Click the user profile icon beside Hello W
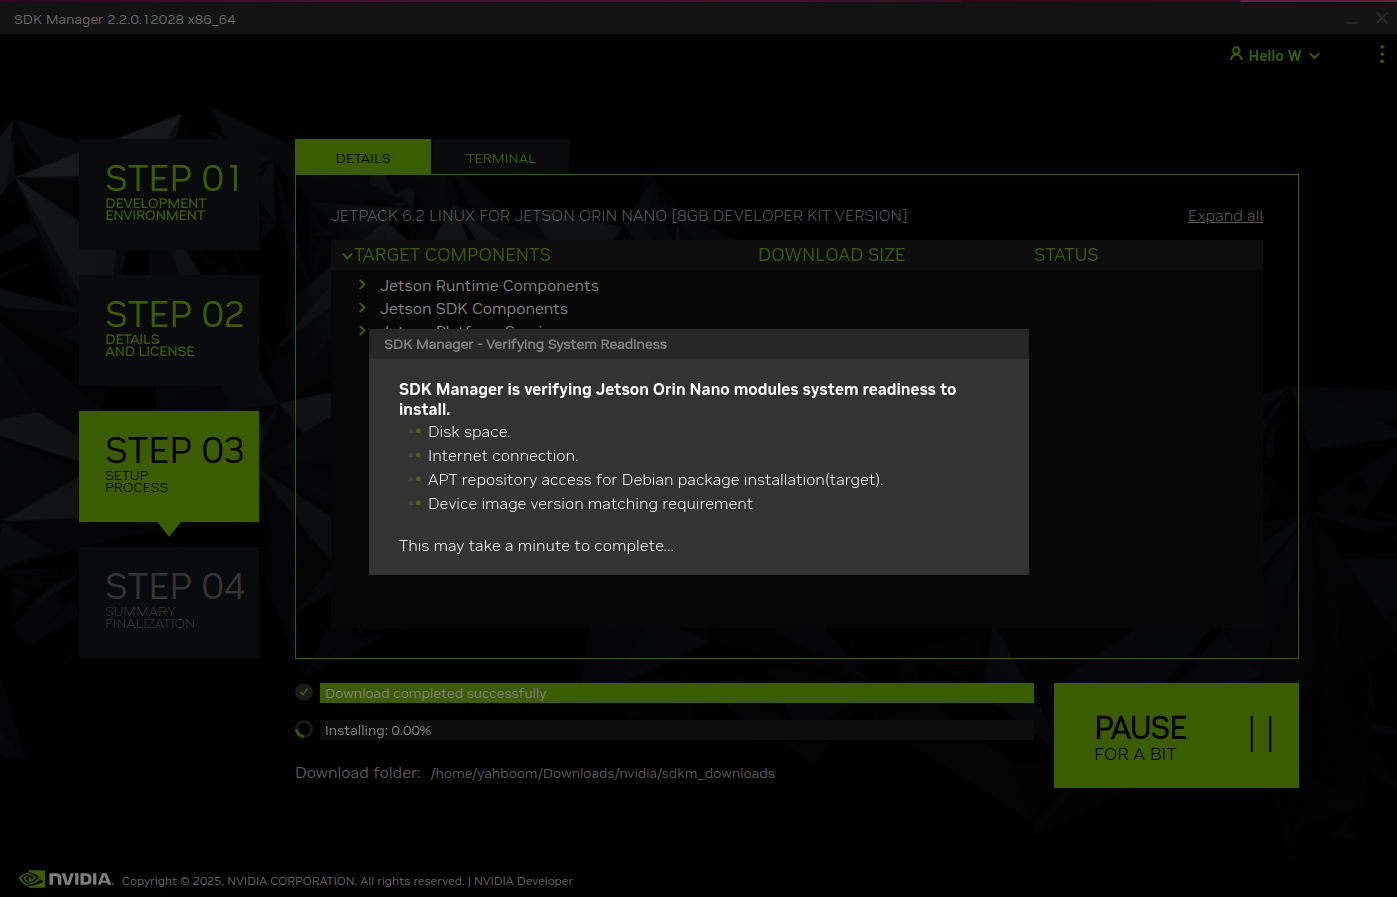This screenshot has width=1397, height=897. [1236, 55]
